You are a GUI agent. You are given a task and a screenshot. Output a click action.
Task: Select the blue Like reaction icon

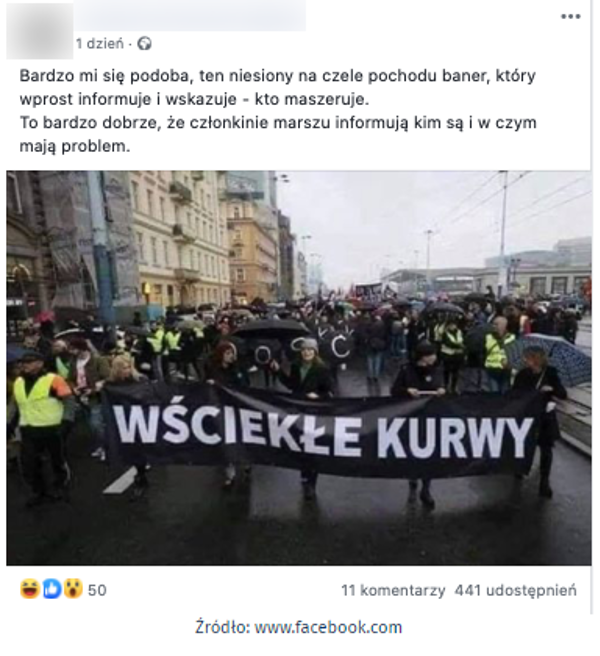(x=52, y=589)
